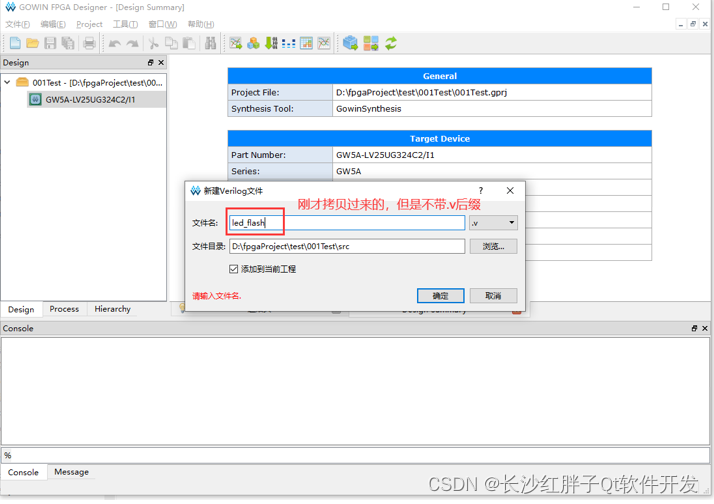Open the 工具(T) menu

coord(125,24)
